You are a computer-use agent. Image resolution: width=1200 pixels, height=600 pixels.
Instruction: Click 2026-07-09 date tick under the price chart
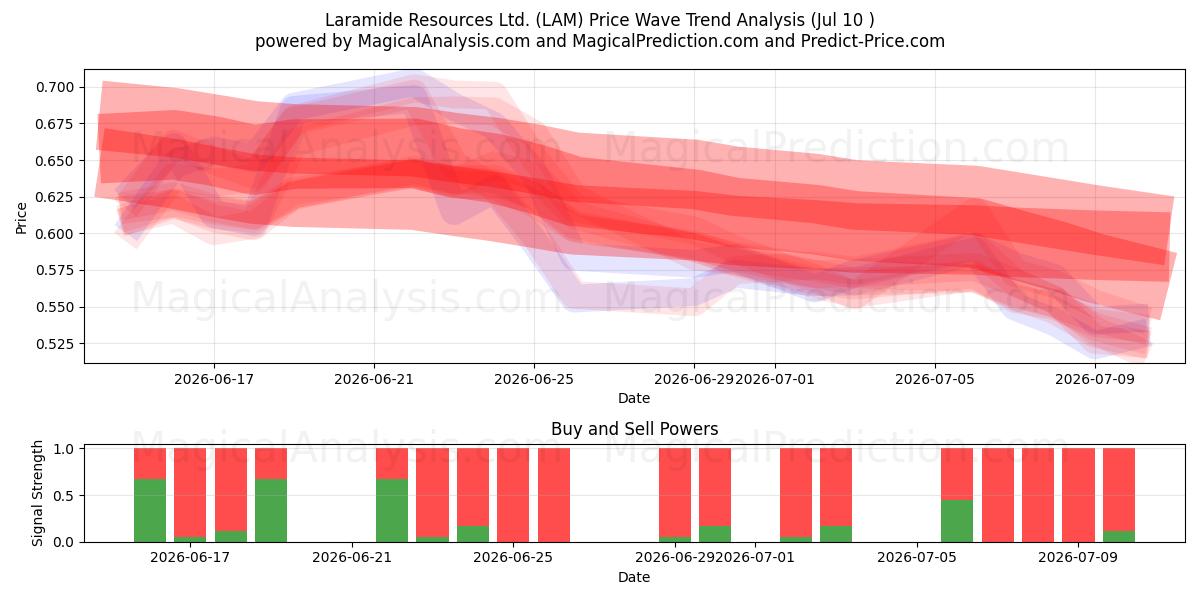click(x=1095, y=379)
